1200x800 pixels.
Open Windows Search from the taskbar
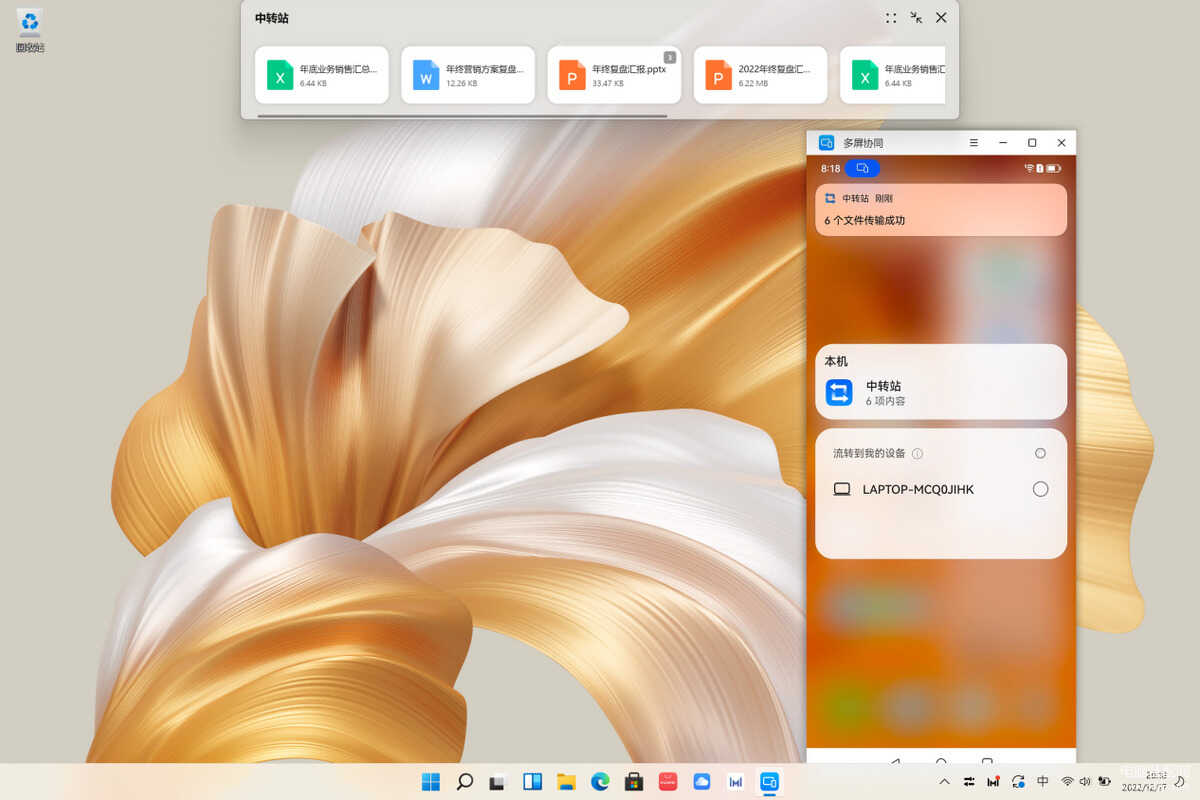click(x=465, y=782)
